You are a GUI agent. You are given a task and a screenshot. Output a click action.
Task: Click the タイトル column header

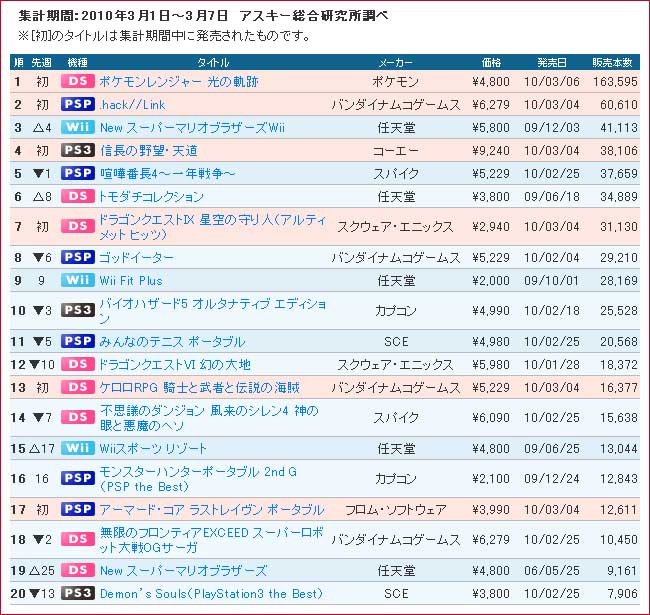tap(213, 63)
